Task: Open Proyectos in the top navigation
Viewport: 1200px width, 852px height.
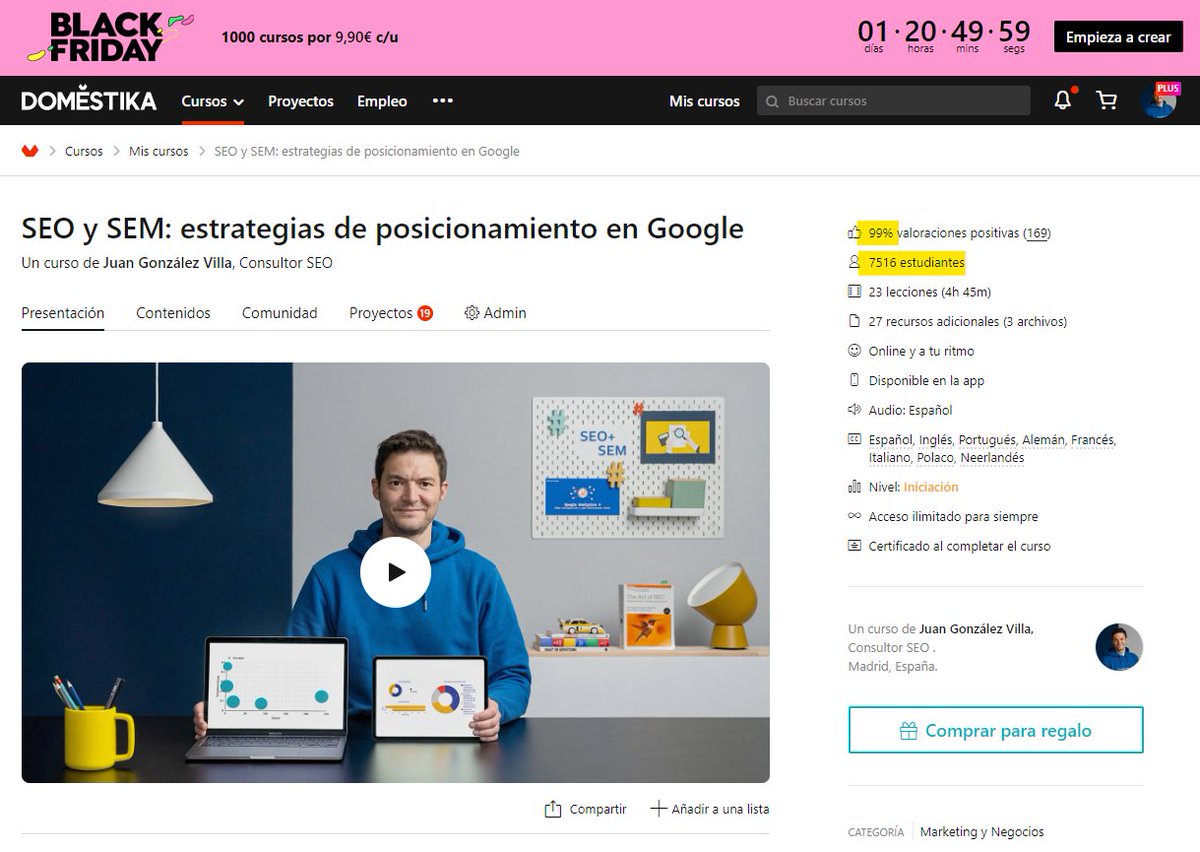Action: (x=301, y=101)
